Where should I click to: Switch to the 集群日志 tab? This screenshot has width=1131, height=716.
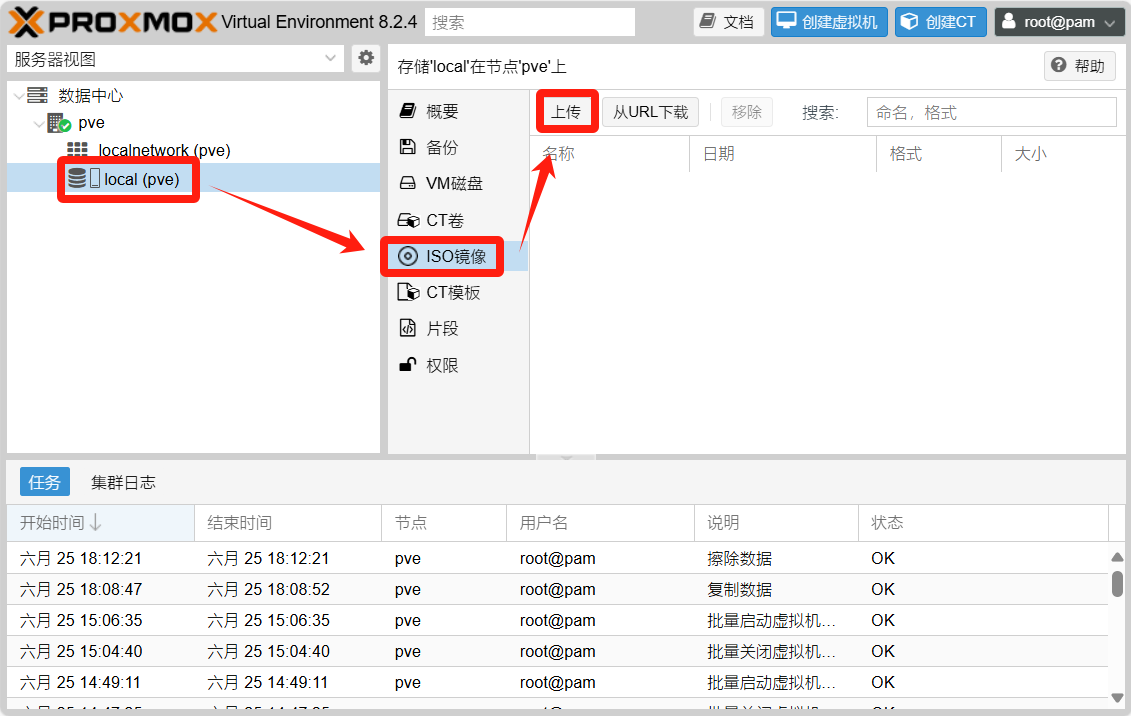pyautogui.click(x=123, y=482)
